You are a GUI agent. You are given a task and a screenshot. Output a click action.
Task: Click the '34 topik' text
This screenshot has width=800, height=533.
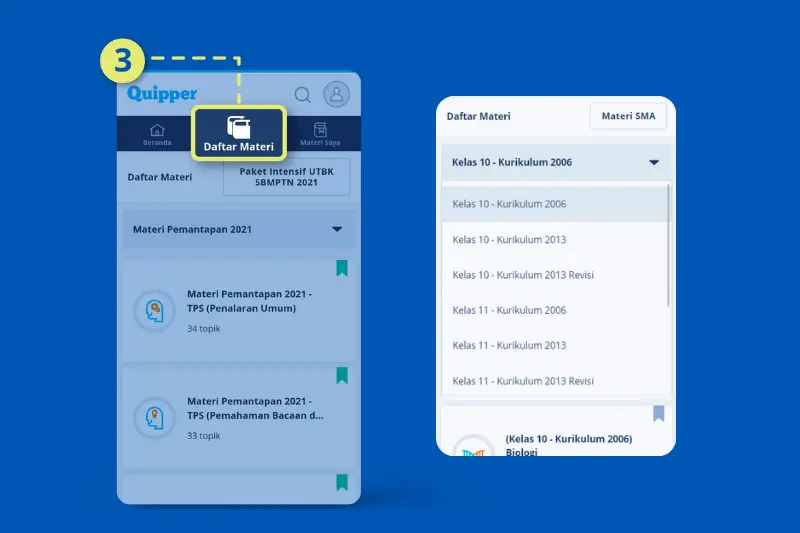[x=204, y=328]
